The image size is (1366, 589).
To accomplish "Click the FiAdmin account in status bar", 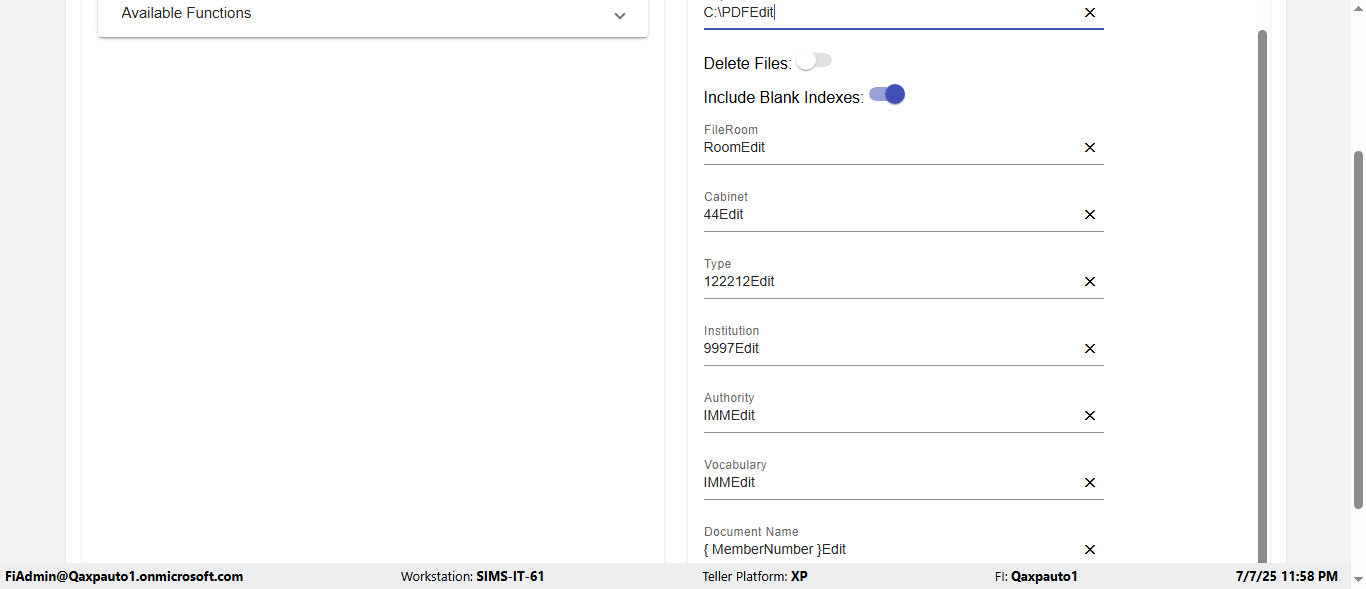I will 124,577.
